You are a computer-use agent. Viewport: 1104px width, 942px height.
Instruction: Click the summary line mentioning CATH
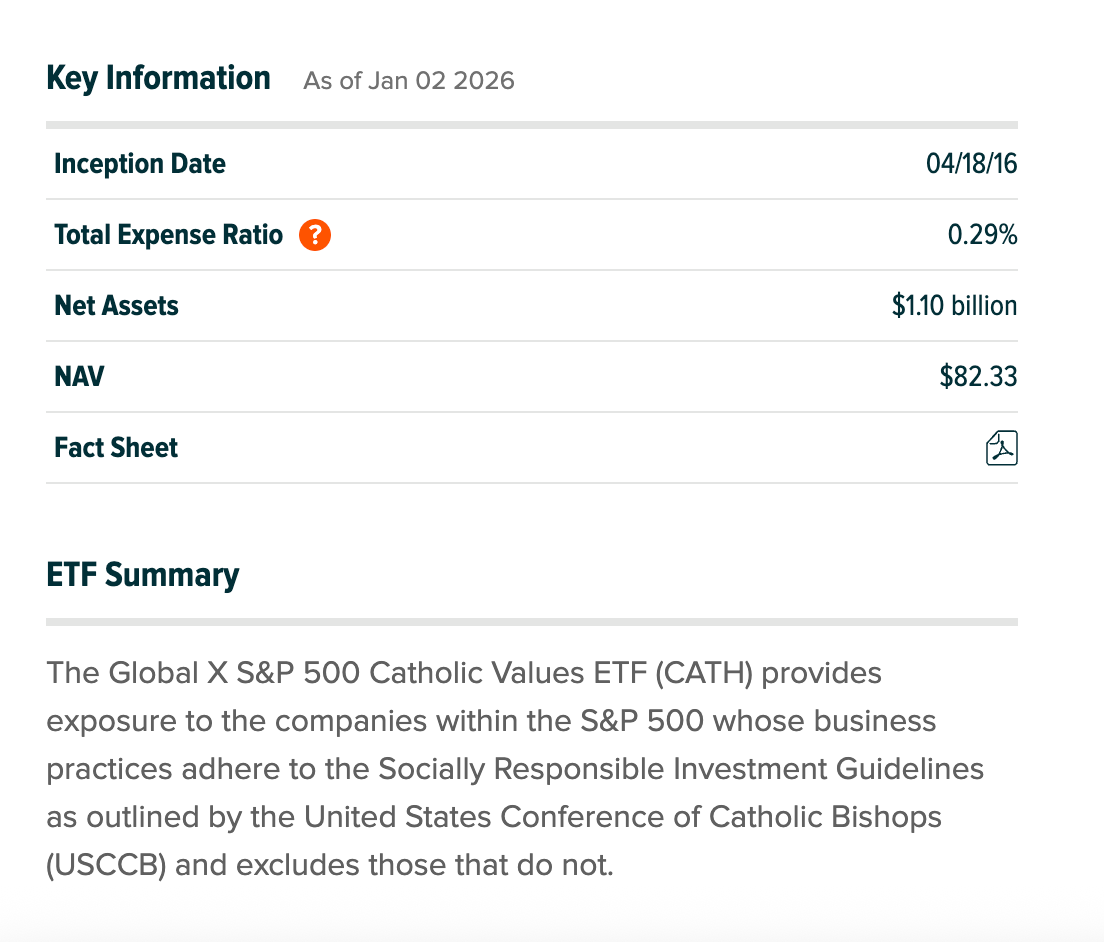[x=464, y=673]
